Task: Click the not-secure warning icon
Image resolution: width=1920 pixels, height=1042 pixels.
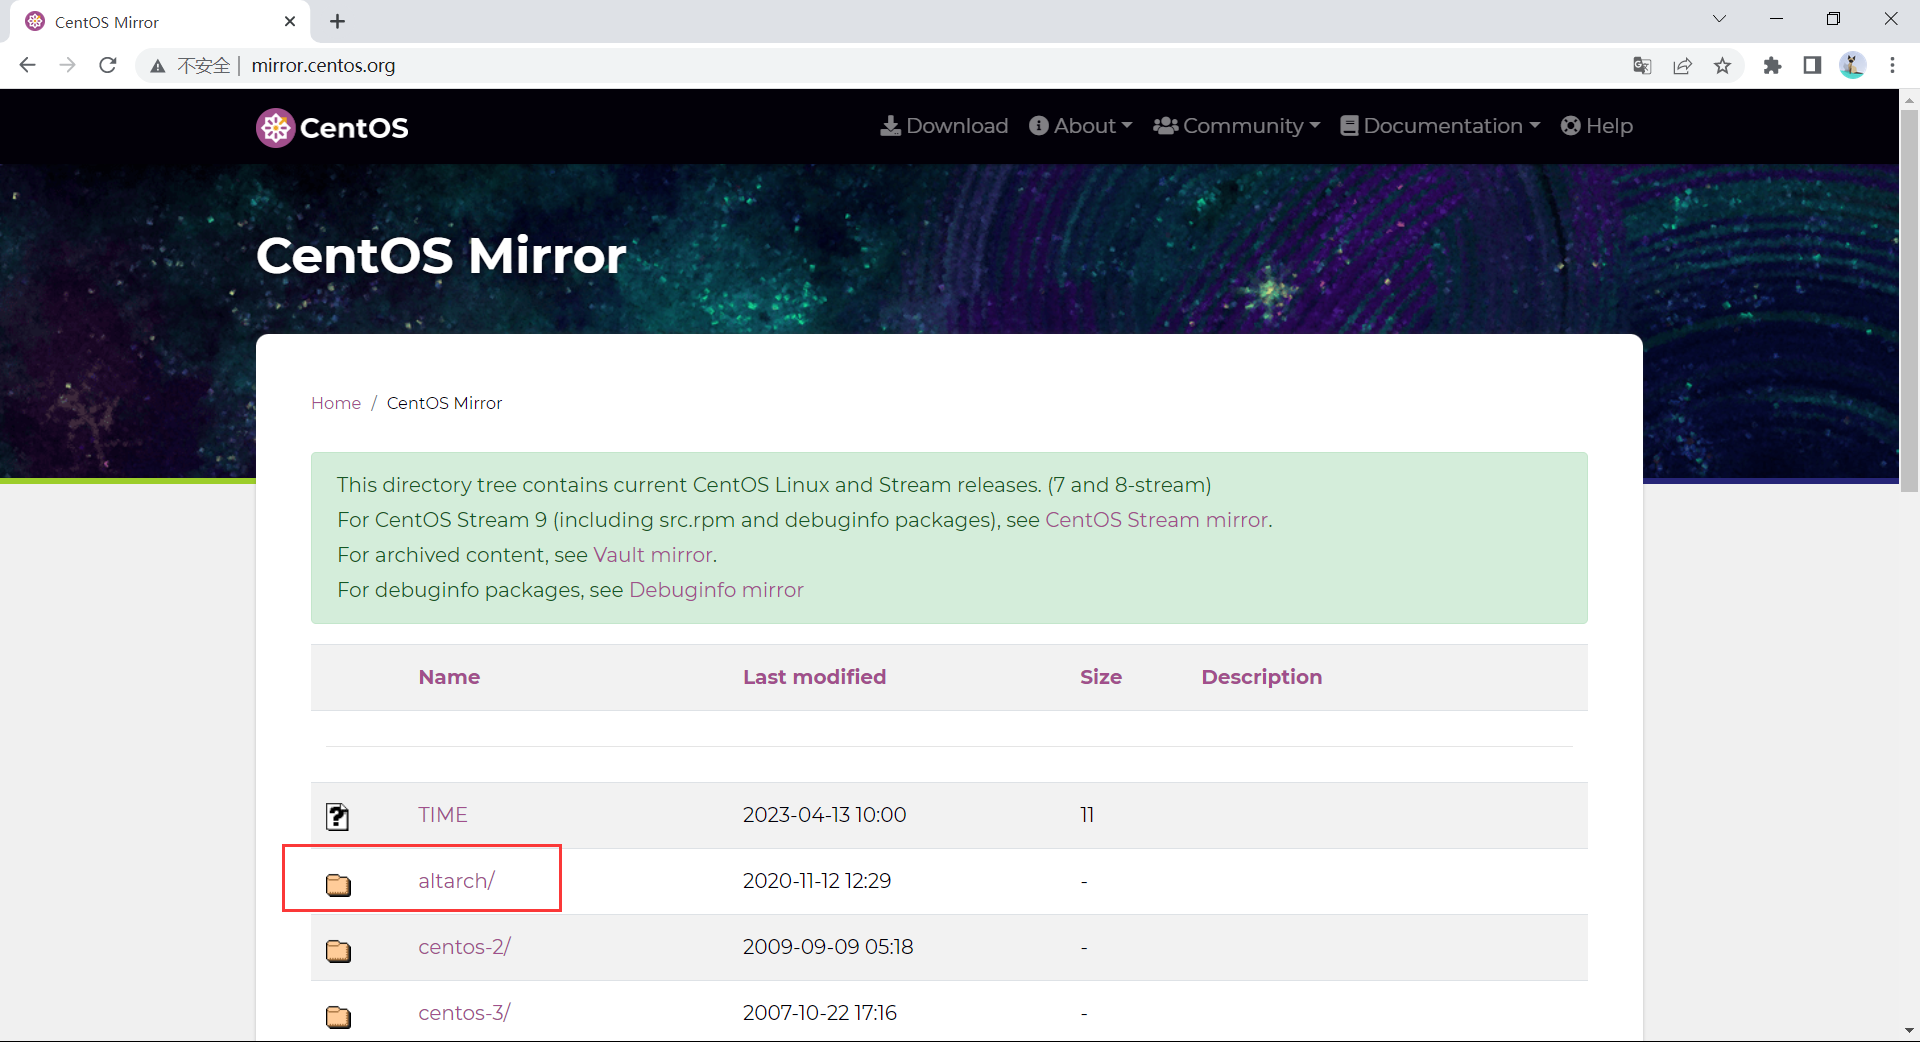Action: (157, 66)
